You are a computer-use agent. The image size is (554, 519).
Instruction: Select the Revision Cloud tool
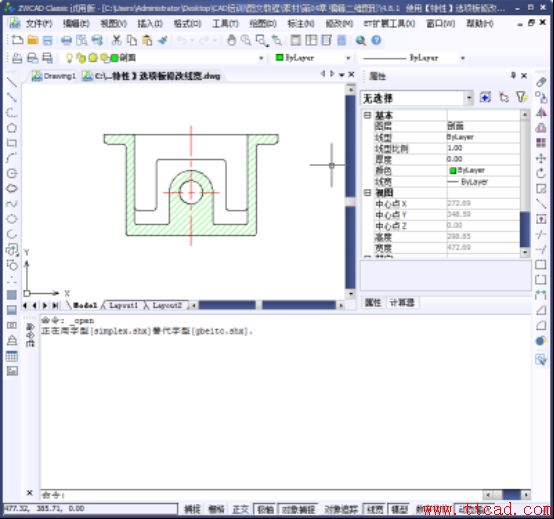(x=12, y=188)
